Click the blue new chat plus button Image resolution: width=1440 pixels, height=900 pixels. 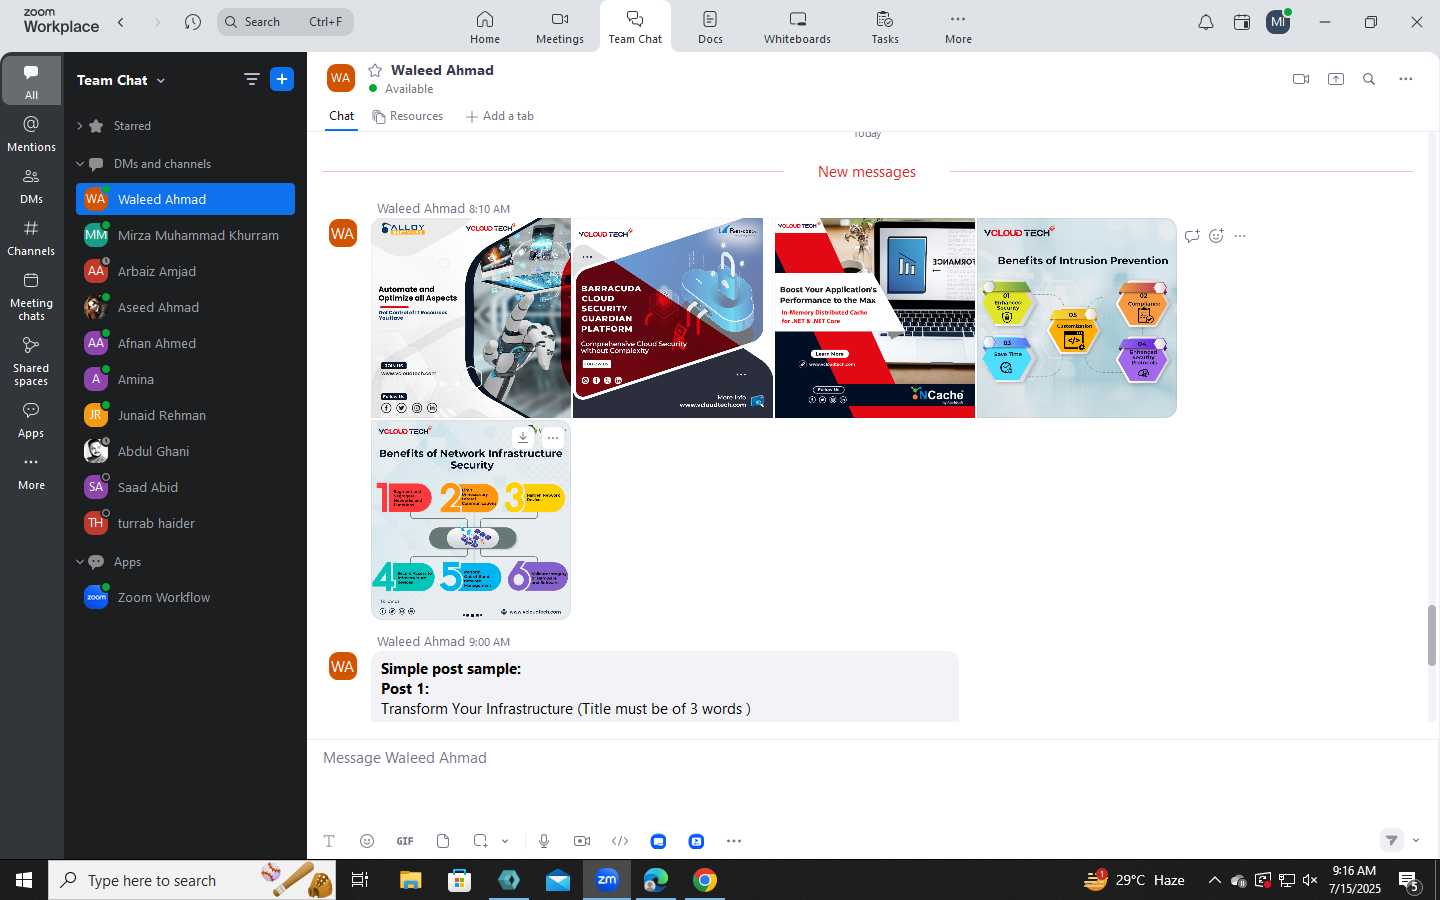coord(282,79)
